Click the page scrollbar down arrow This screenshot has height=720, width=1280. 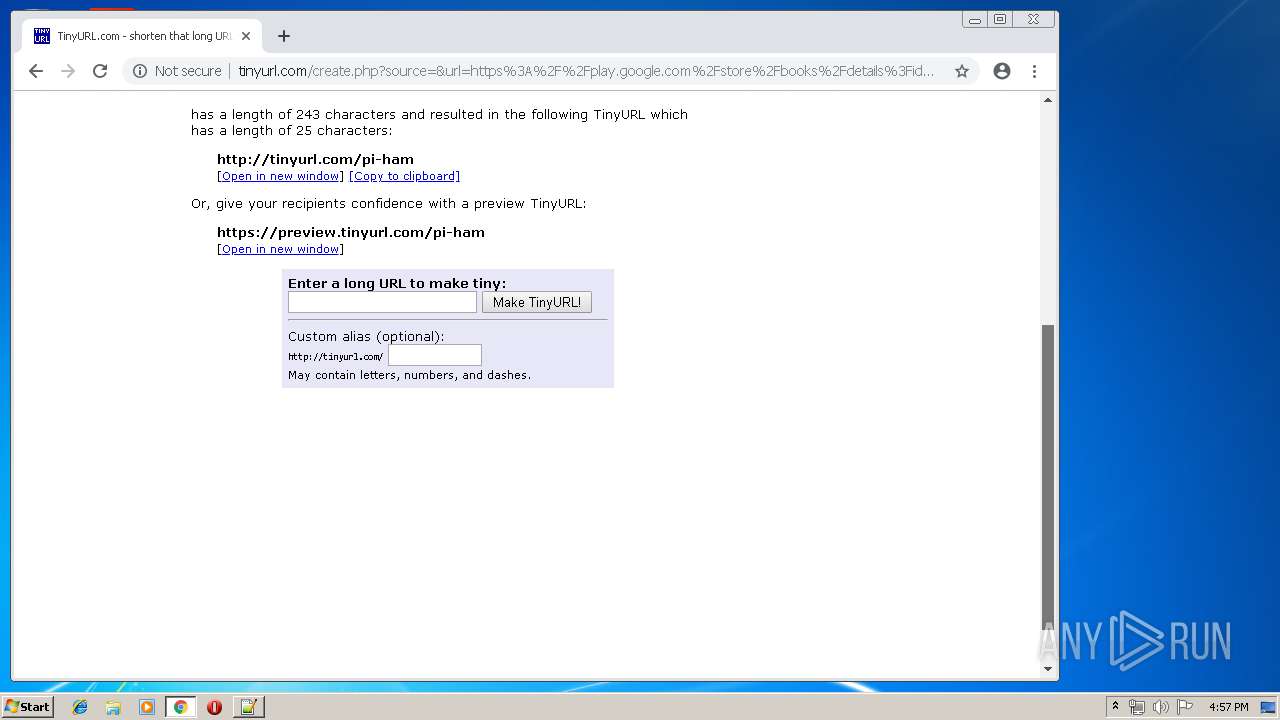point(1048,669)
